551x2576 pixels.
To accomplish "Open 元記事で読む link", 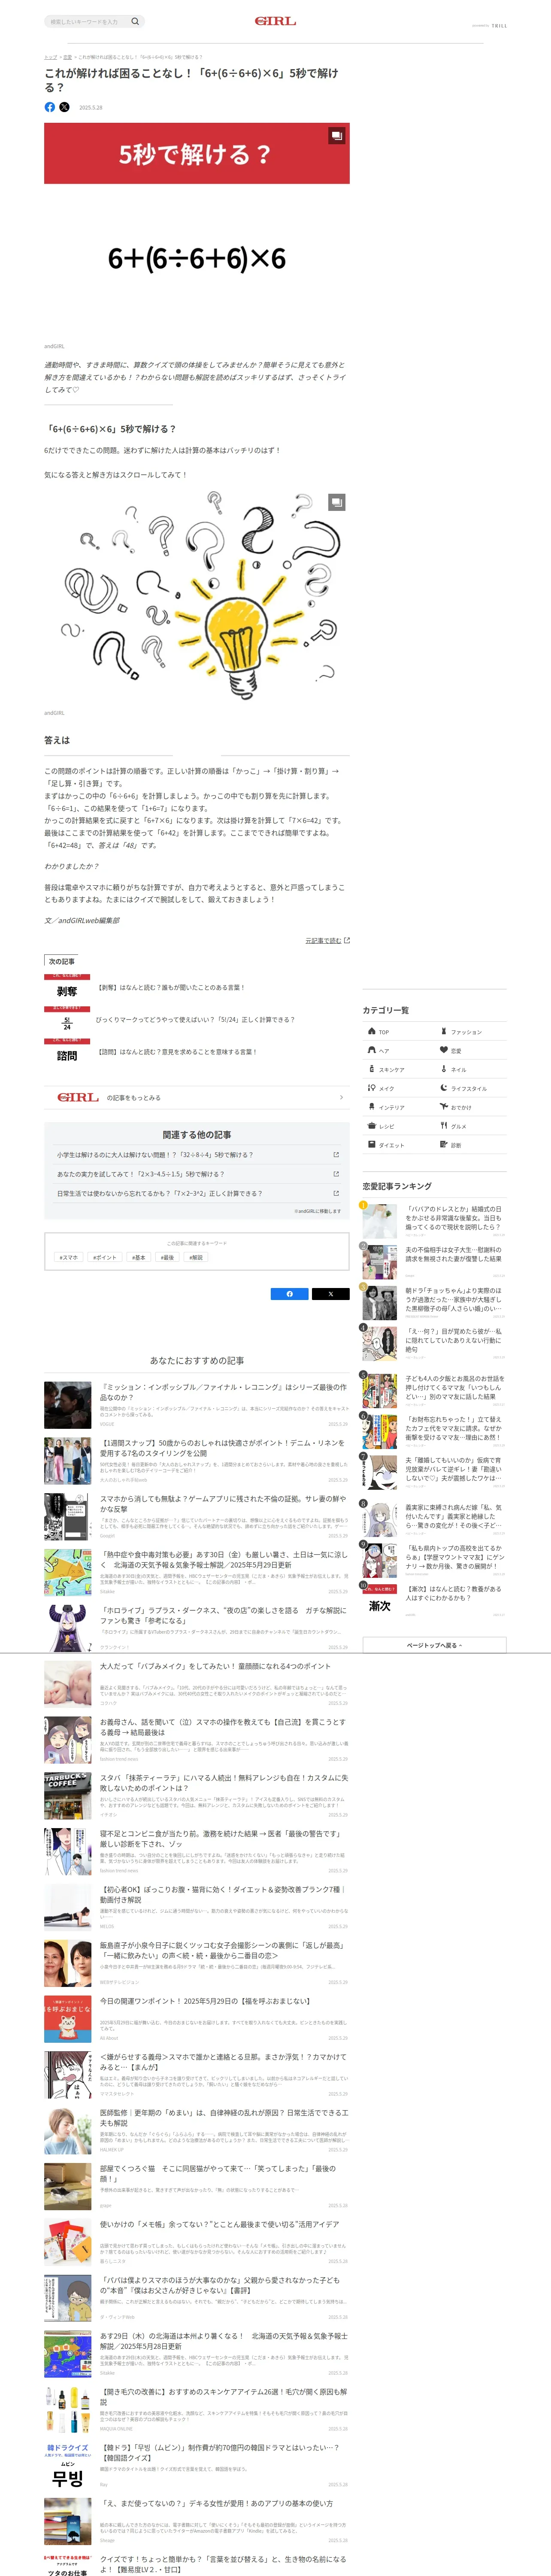I will 323,940.
